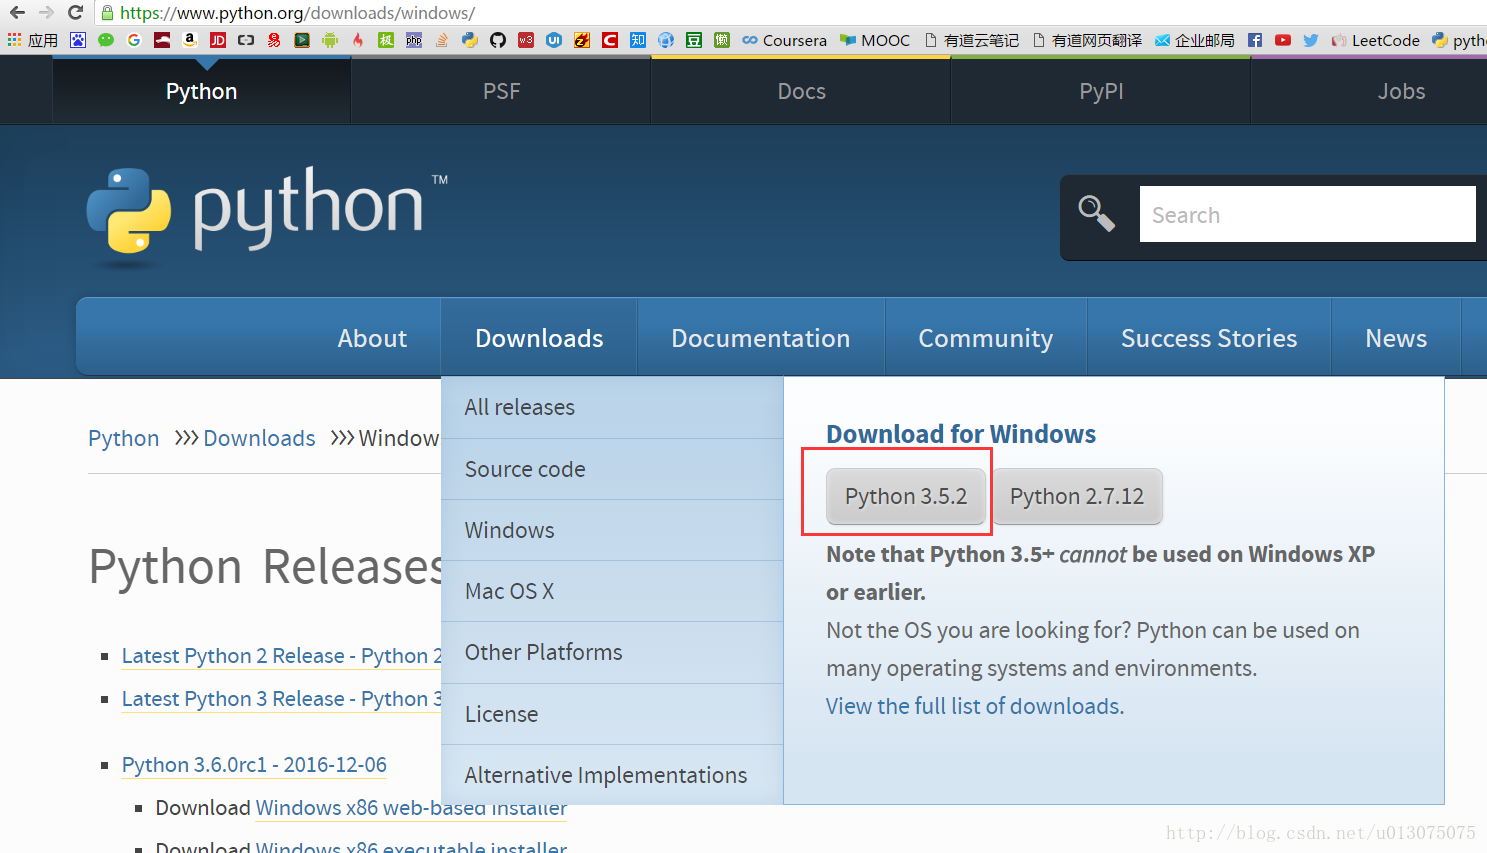Click the Download for Windows heading

(x=961, y=434)
